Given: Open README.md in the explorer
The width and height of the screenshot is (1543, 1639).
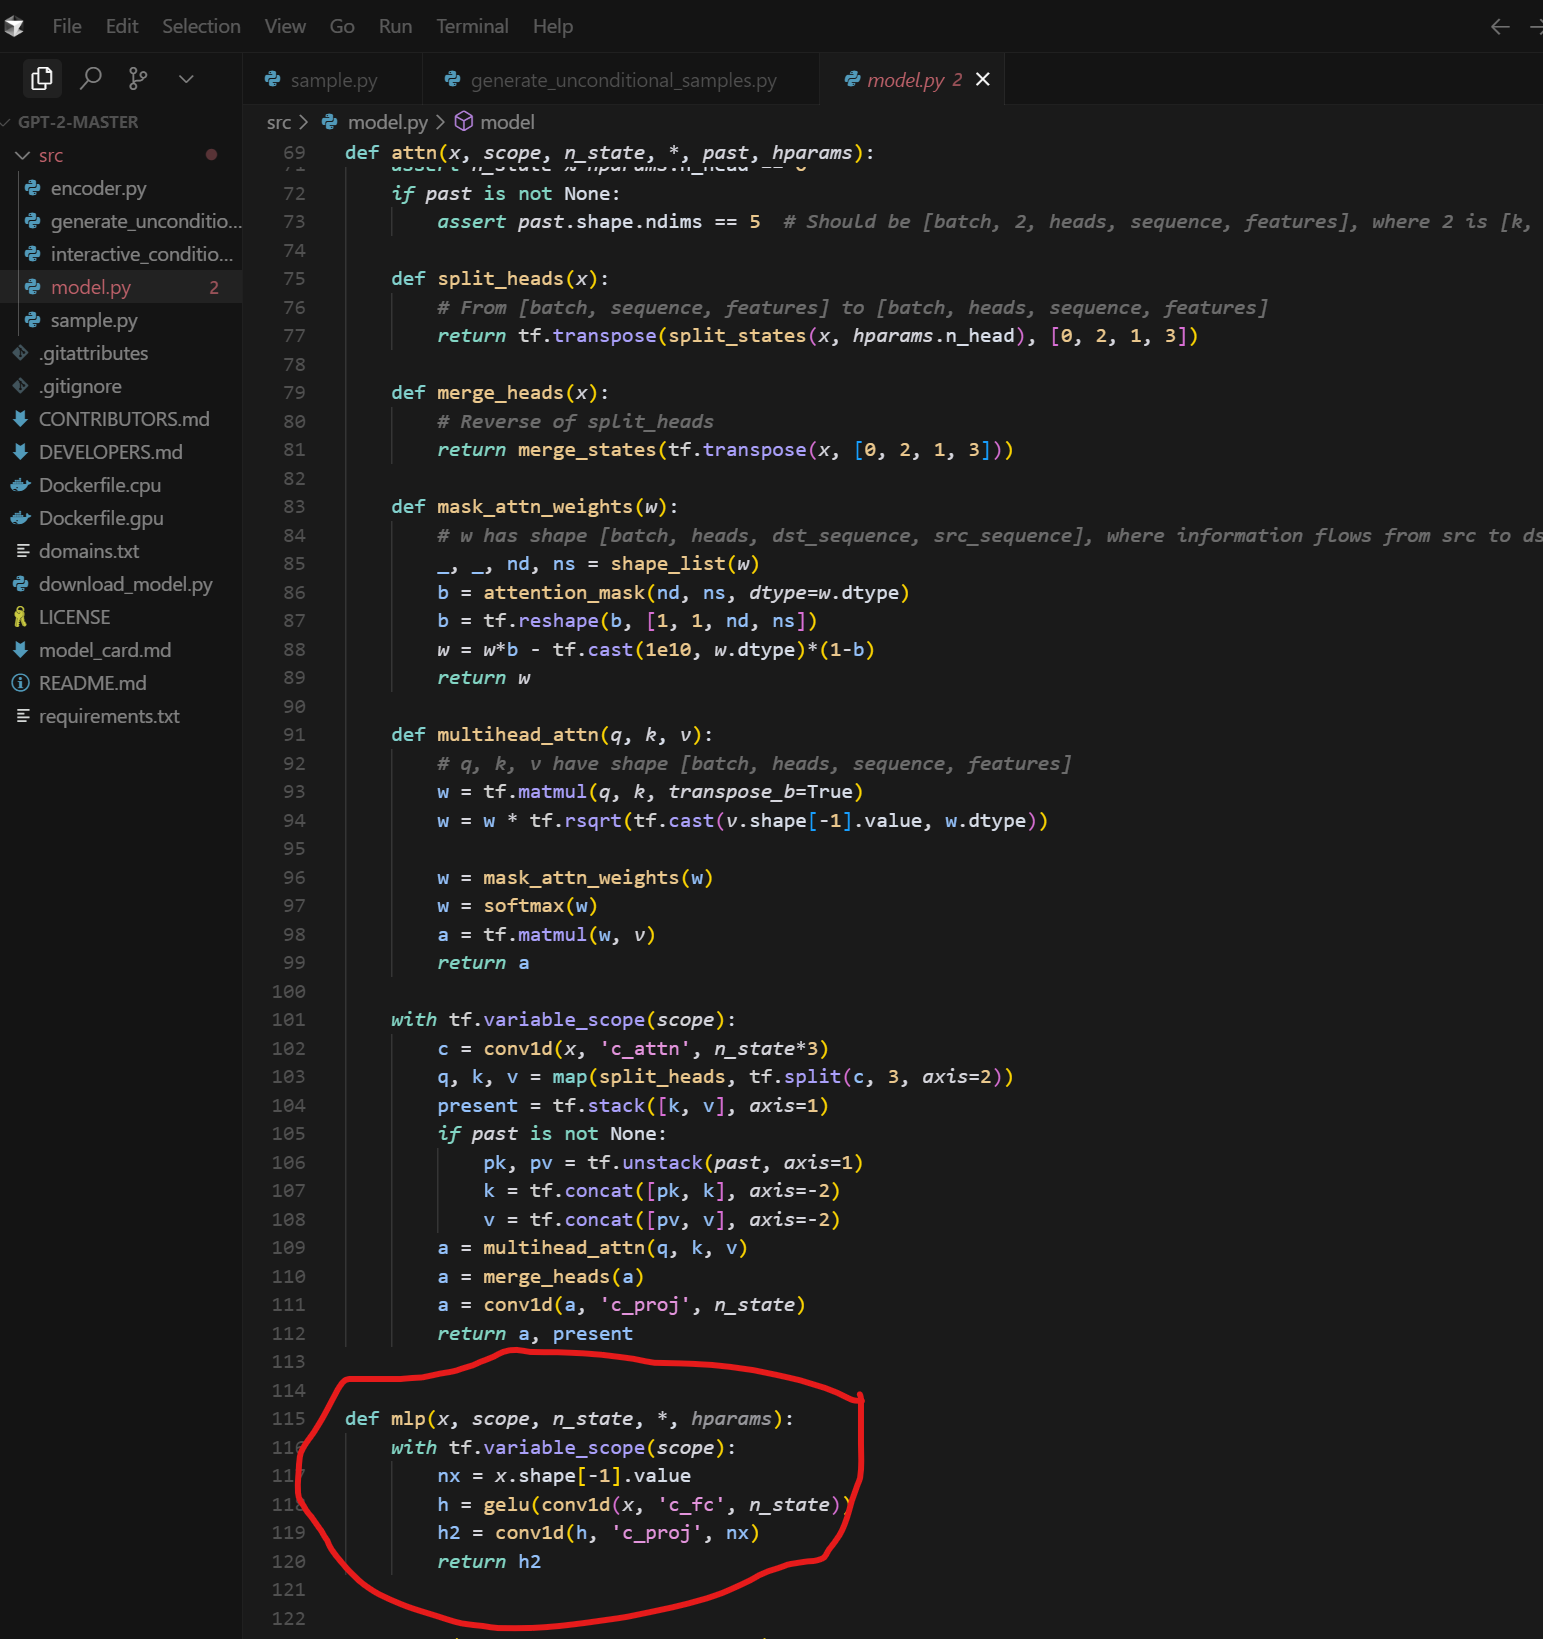Looking at the screenshot, I should [92, 683].
